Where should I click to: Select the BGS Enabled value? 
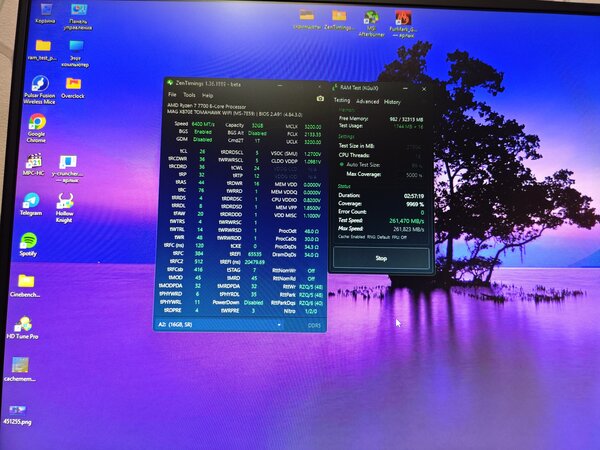point(203,132)
